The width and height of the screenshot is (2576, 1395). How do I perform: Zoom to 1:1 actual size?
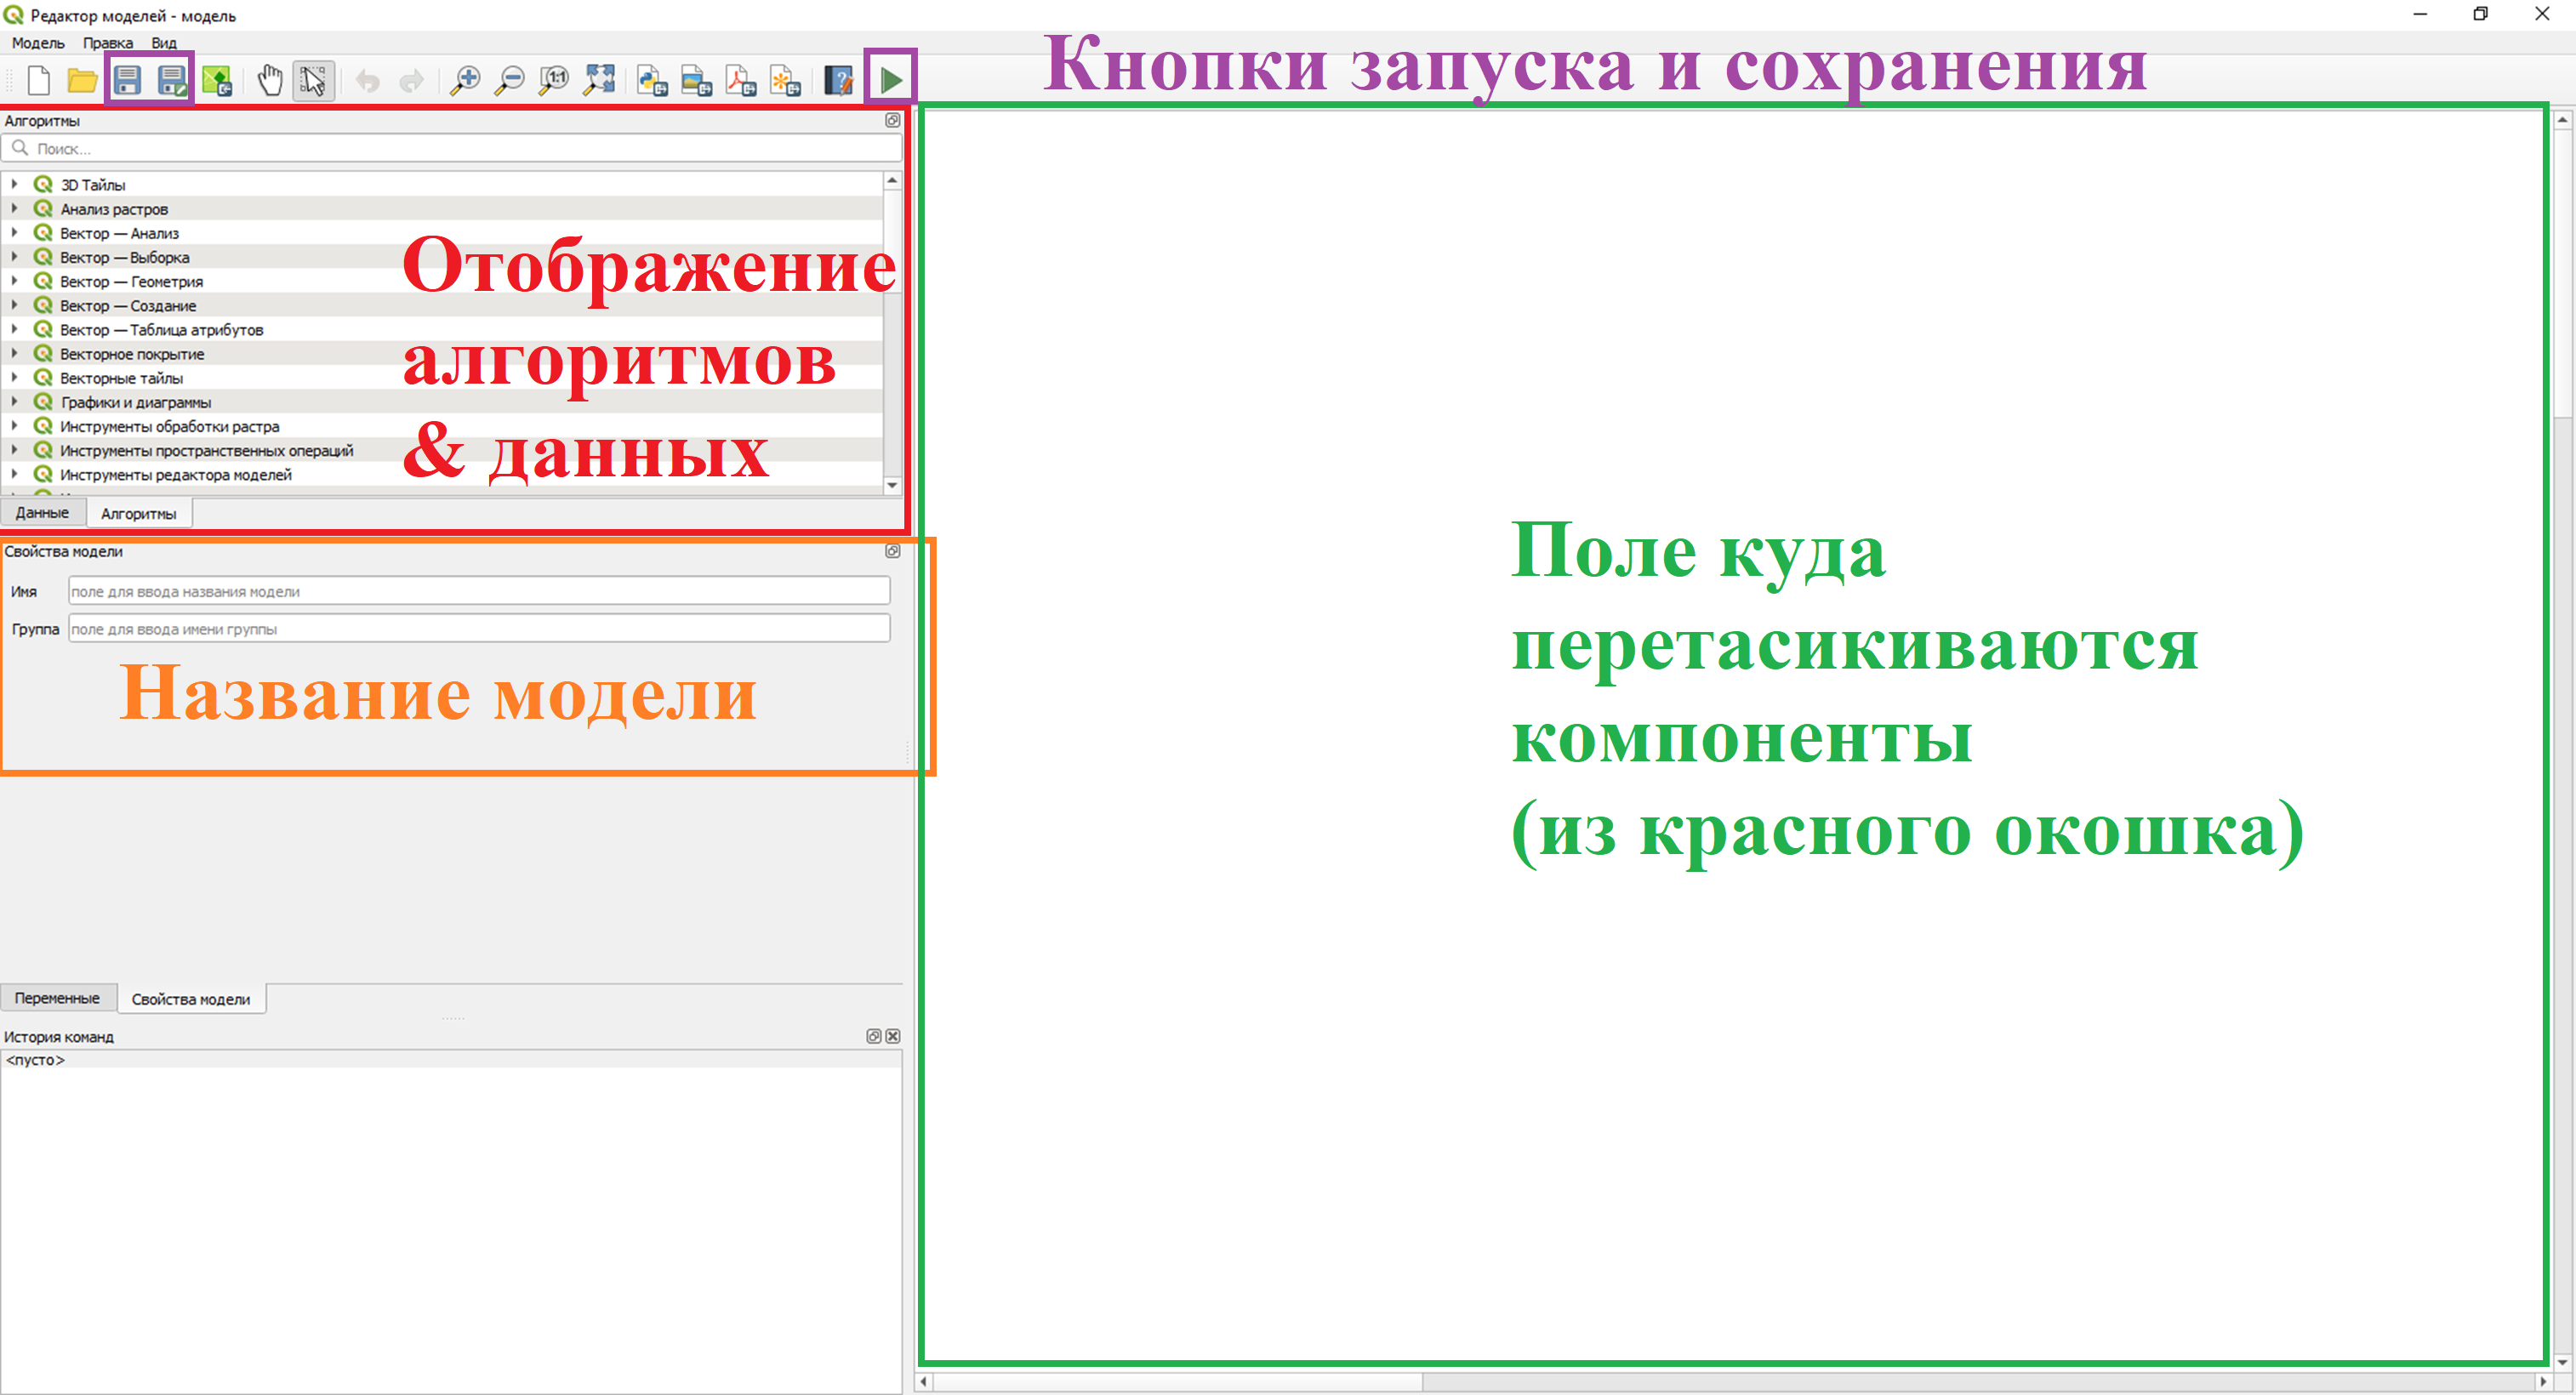click(554, 80)
